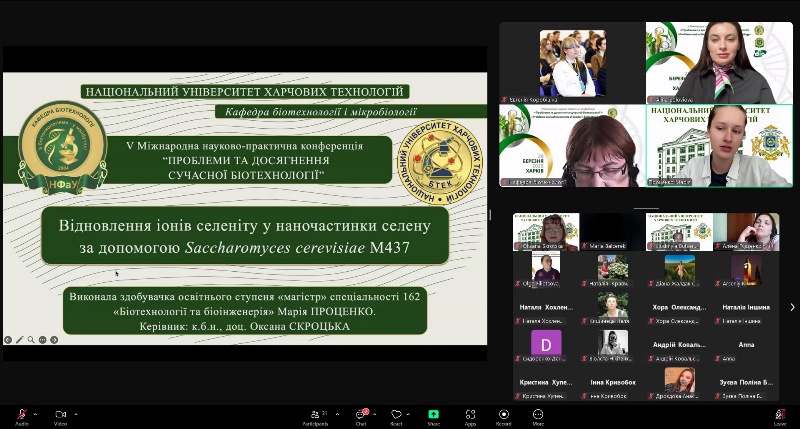Select participant with Big Ben avatar
The height and width of the screenshot is (429, 800).
click(746, 270)
